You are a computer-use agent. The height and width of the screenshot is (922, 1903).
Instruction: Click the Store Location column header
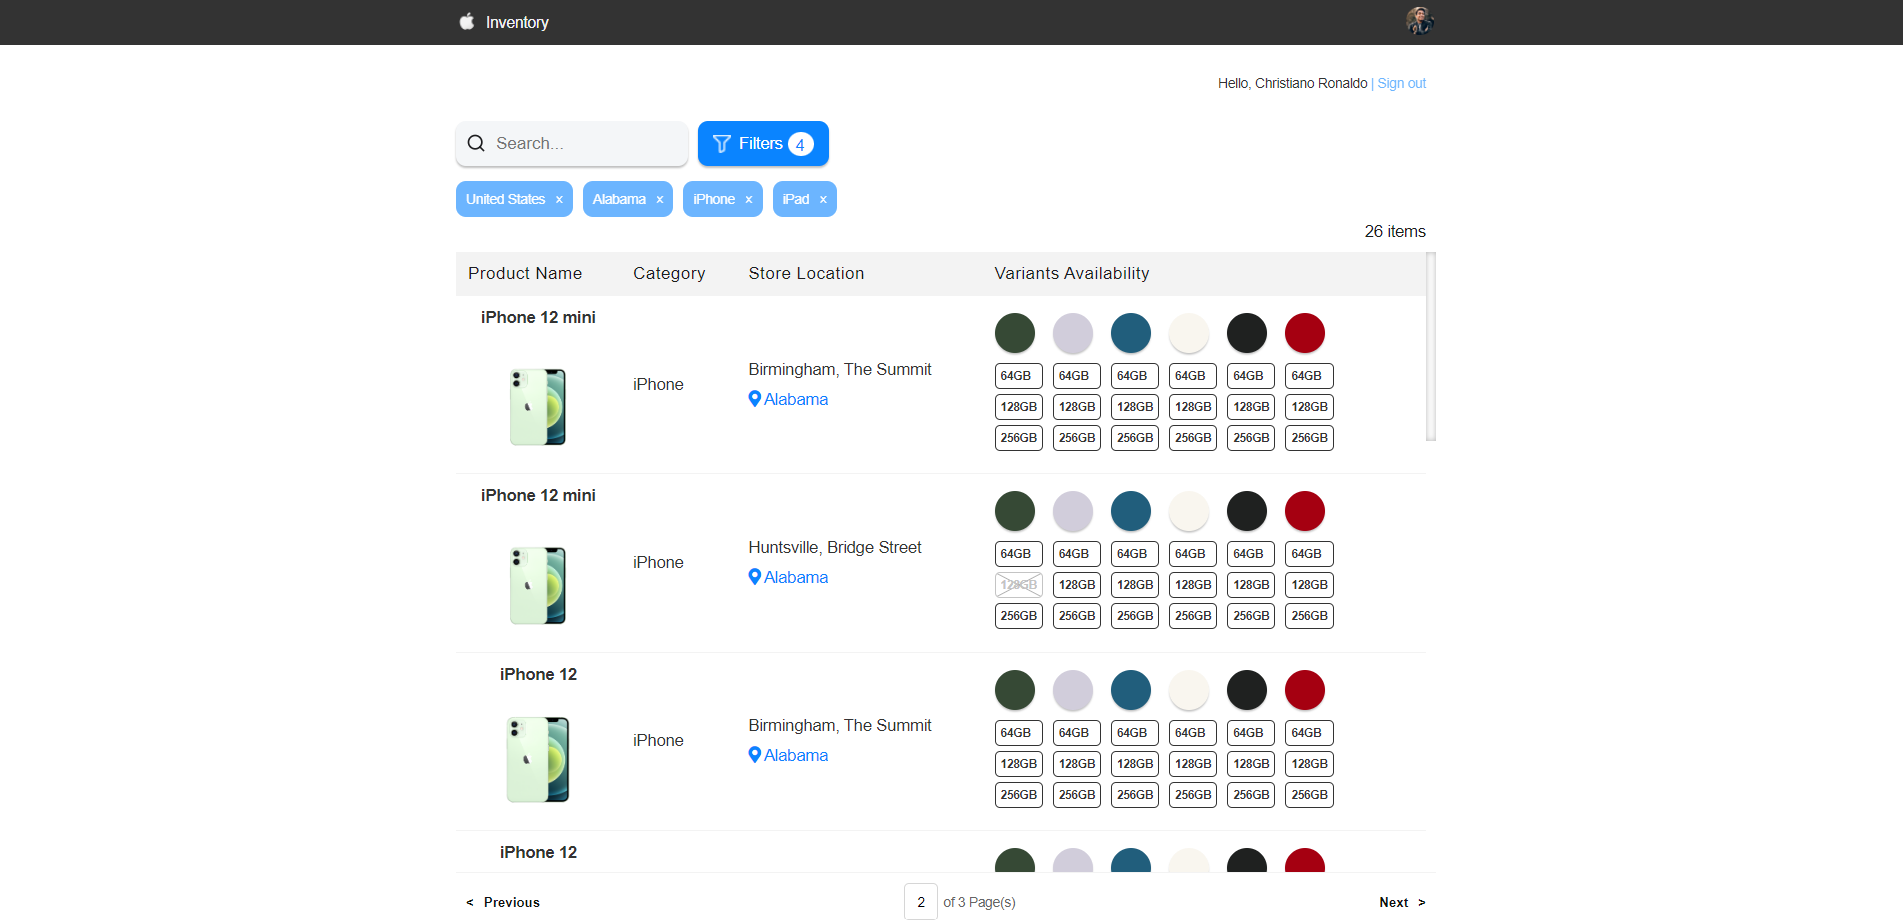click(x=806, y=274)
